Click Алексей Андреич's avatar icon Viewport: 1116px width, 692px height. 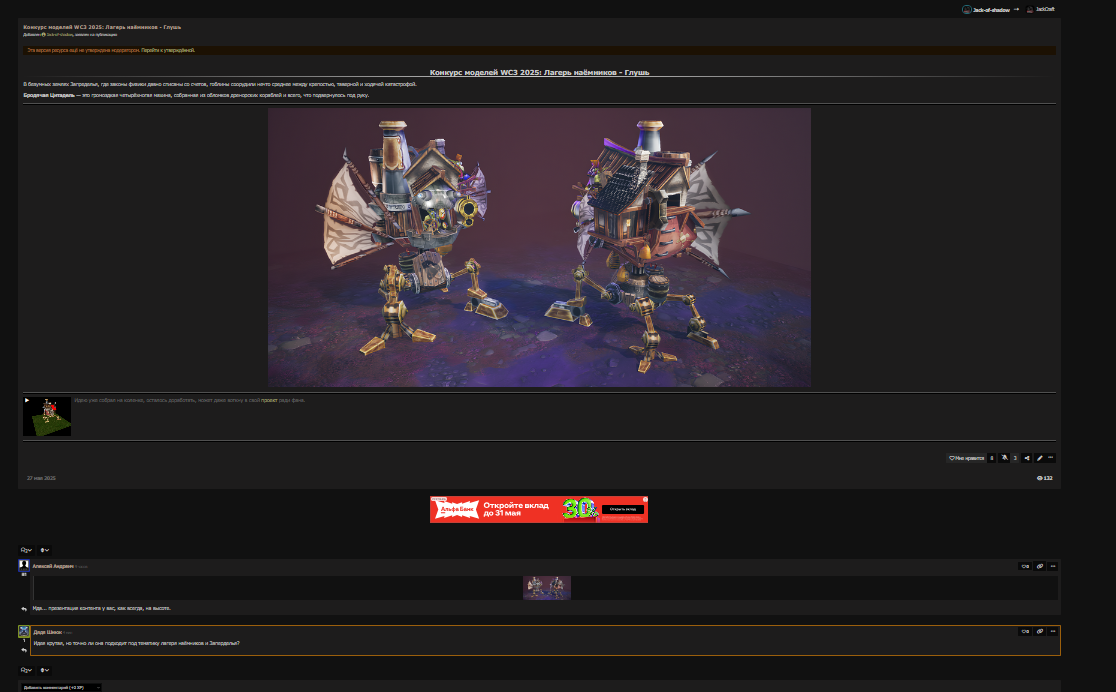tap(24, 566)
